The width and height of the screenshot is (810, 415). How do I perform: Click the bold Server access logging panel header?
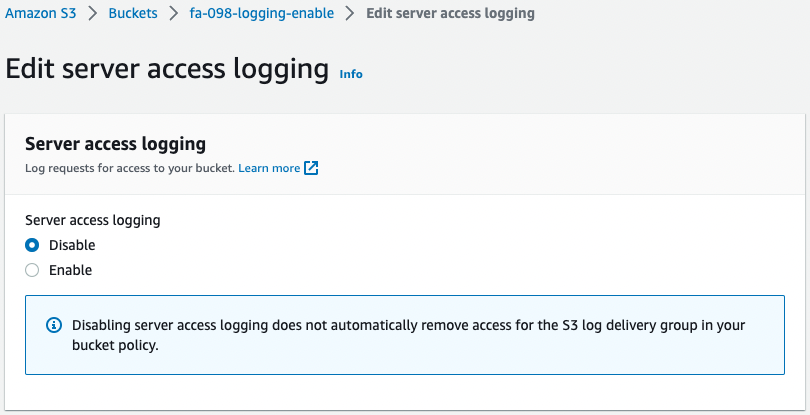pyautogui.click(x=115, y=144)
